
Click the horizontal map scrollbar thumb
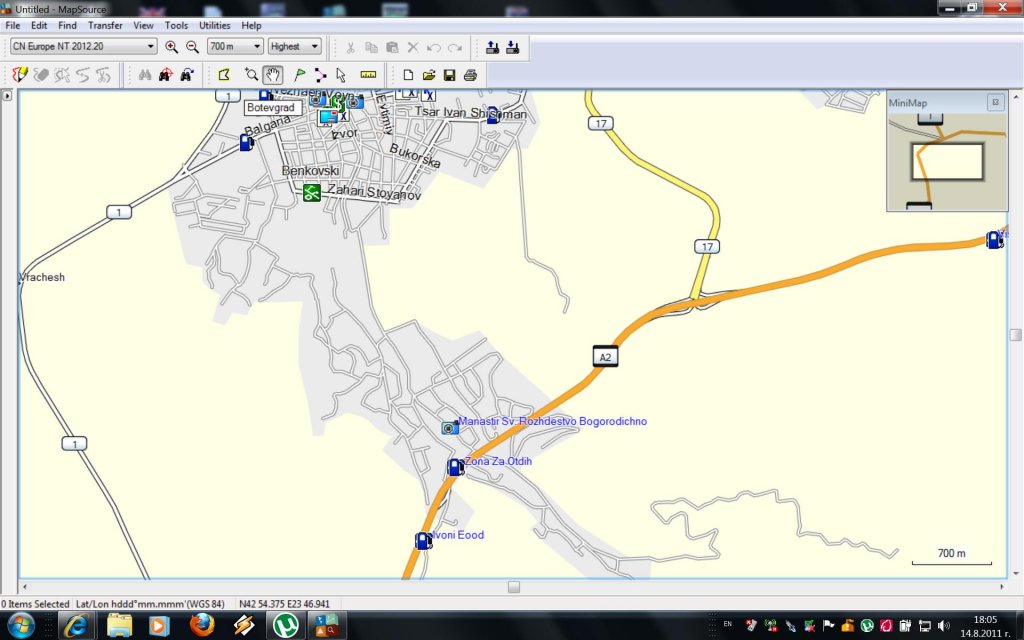(x=513, y=587)
